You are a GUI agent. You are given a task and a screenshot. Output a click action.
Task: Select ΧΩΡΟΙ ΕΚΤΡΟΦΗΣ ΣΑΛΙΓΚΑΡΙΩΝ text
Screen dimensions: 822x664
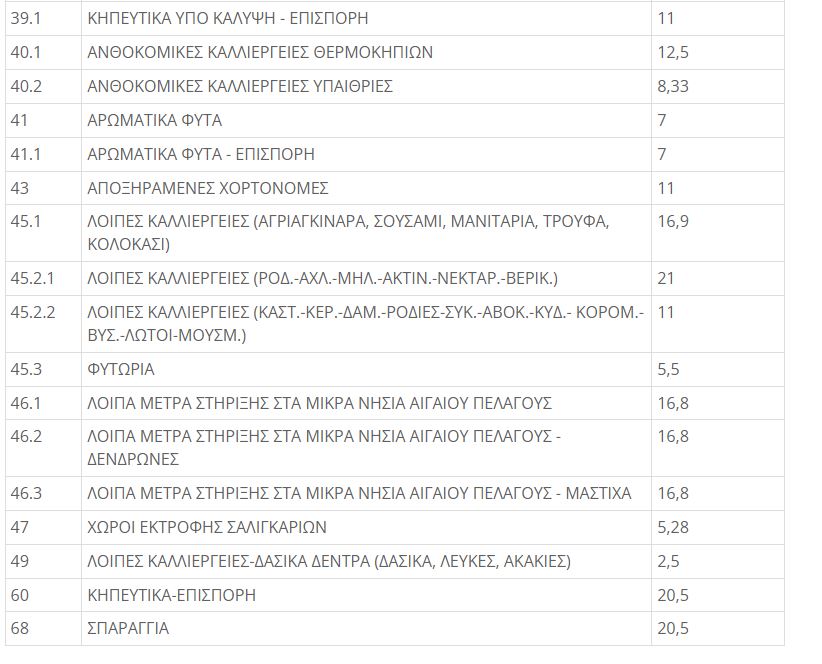click(x=207, y=527)
